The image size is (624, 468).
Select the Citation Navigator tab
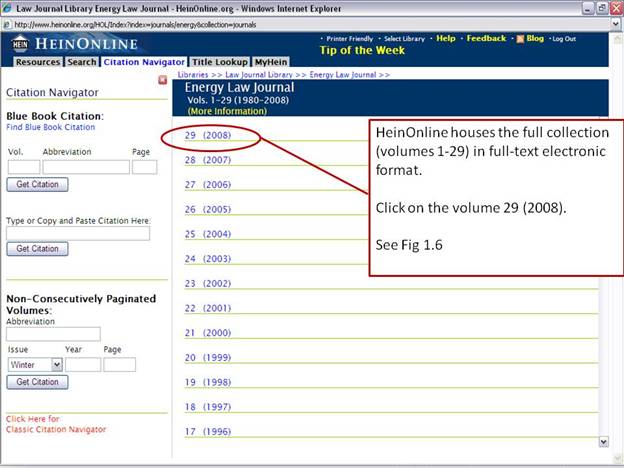point(144,62)
